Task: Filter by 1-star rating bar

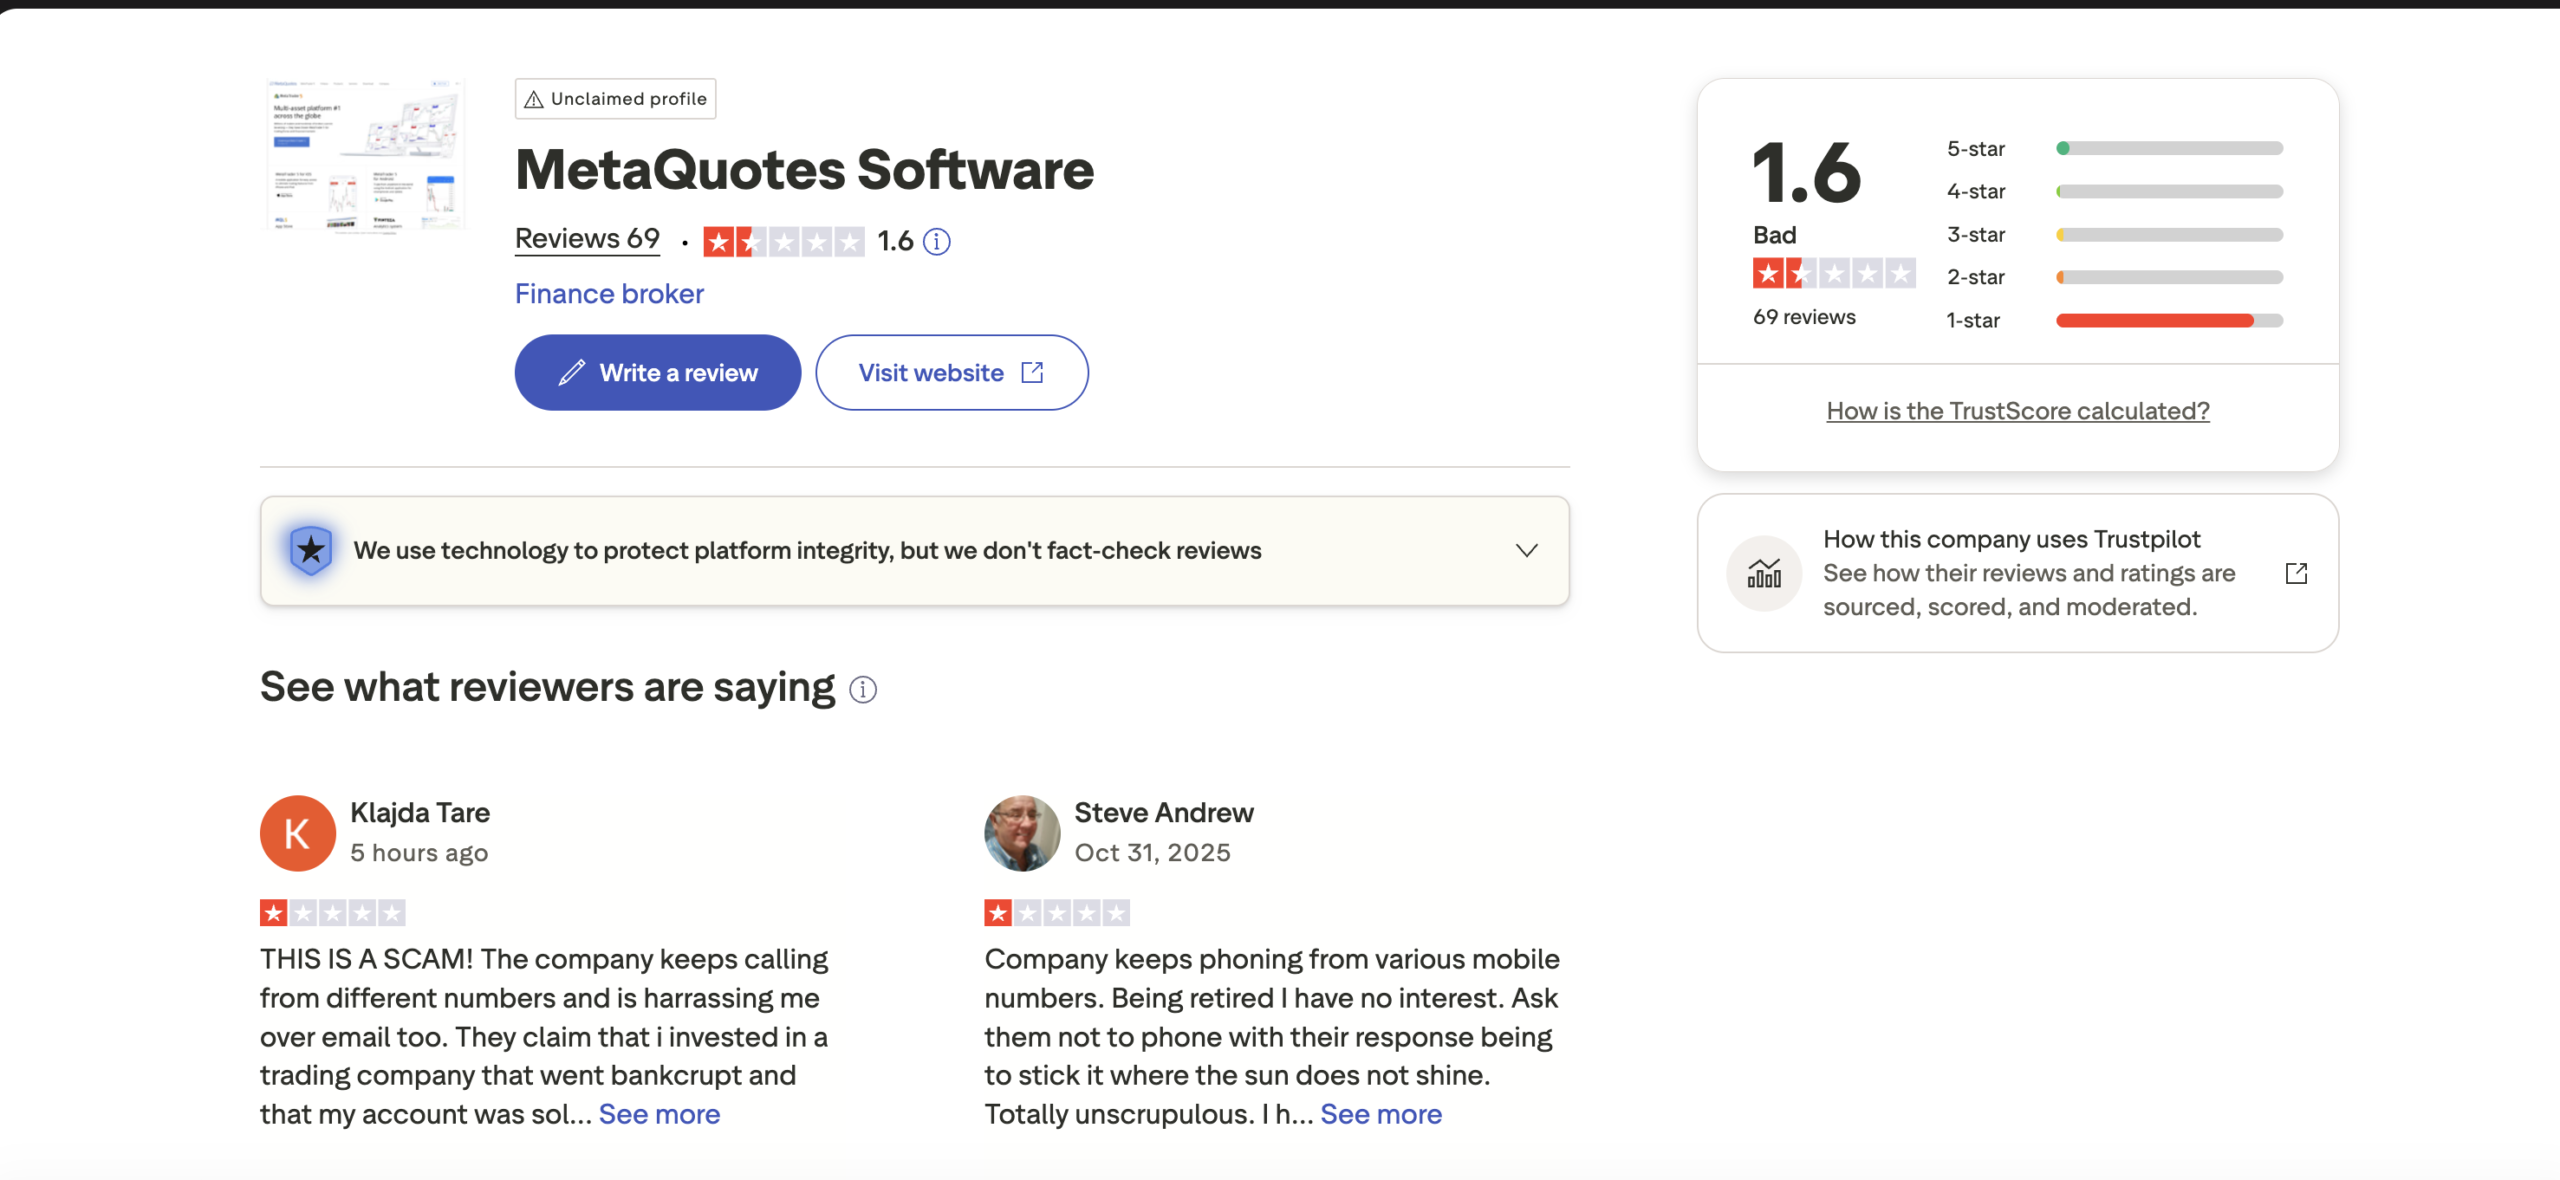Action: pos(2169,320)
